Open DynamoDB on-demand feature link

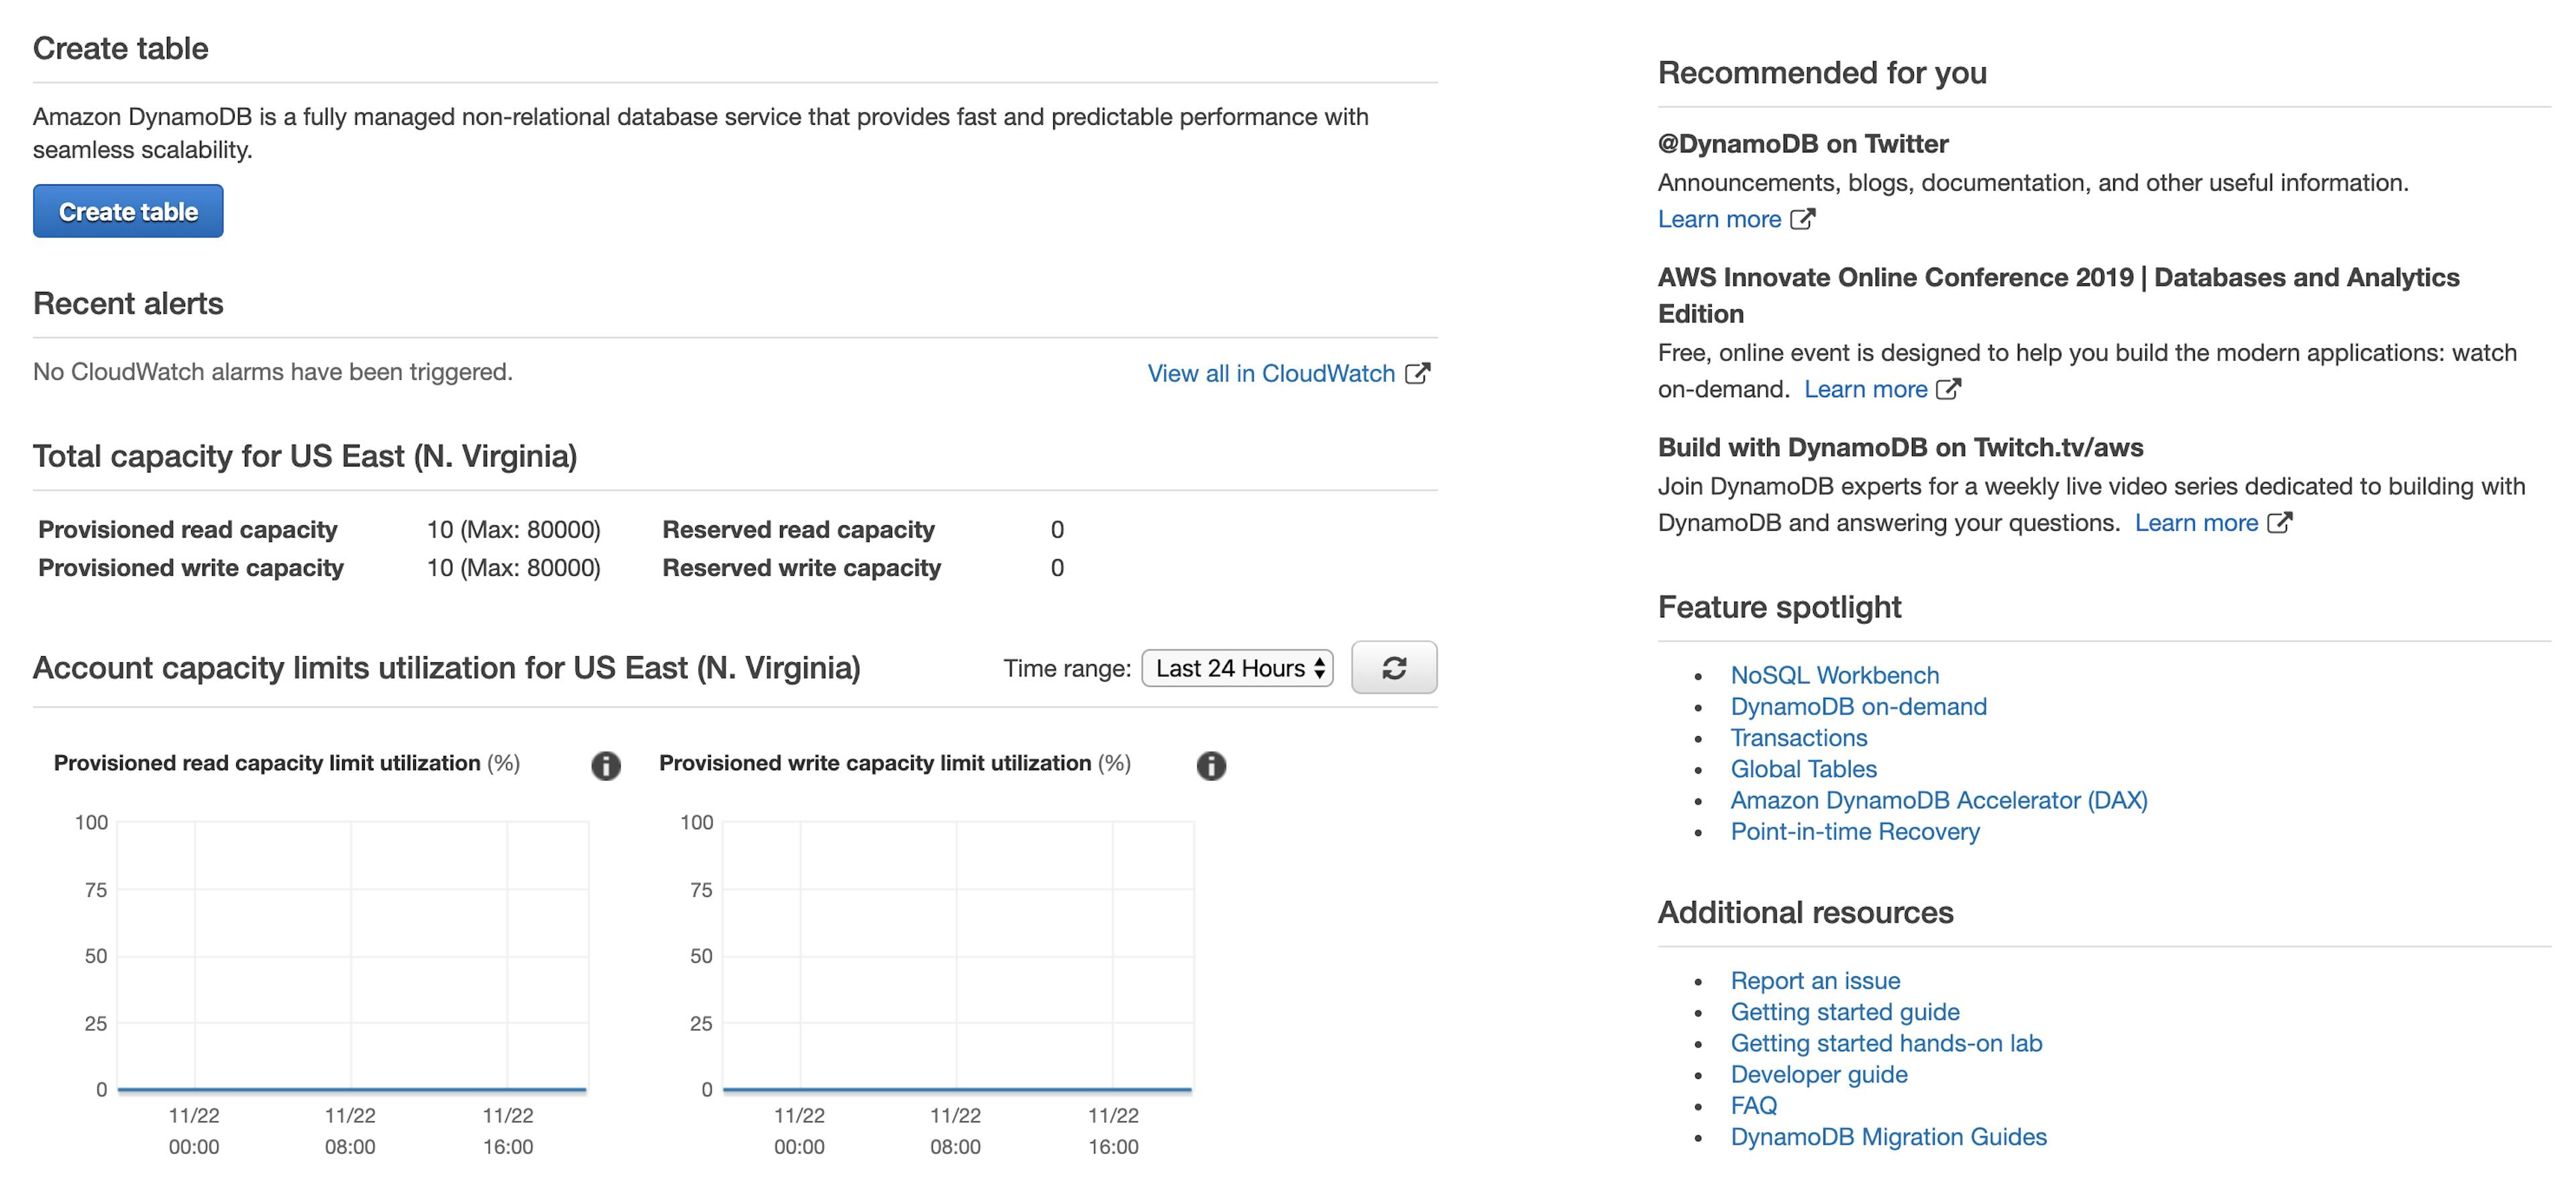pyautogui.click(x=1858, y=706)
